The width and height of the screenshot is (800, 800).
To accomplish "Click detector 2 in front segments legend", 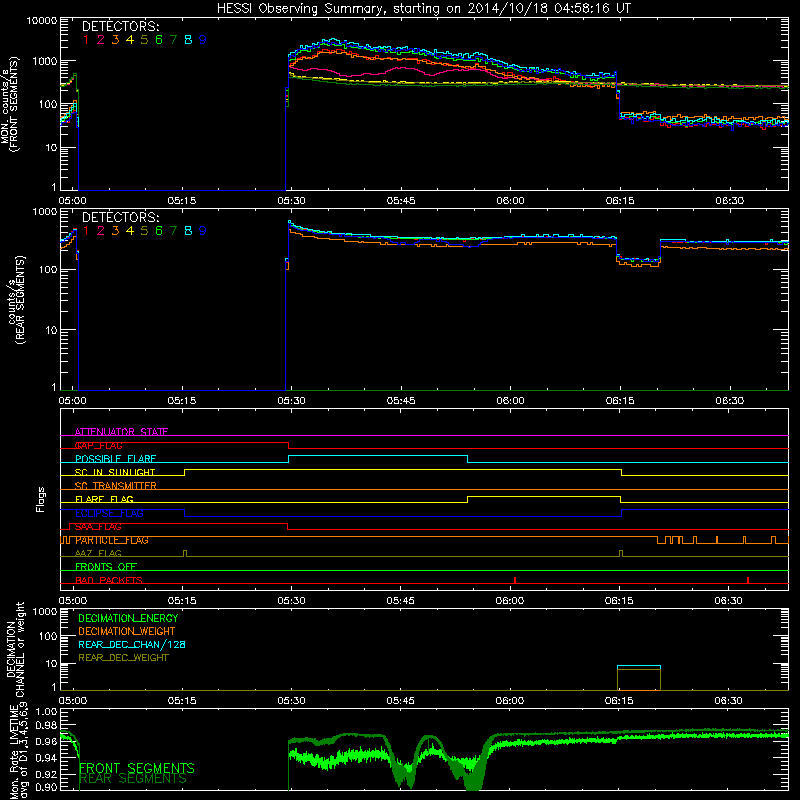I will pos(101,40).
